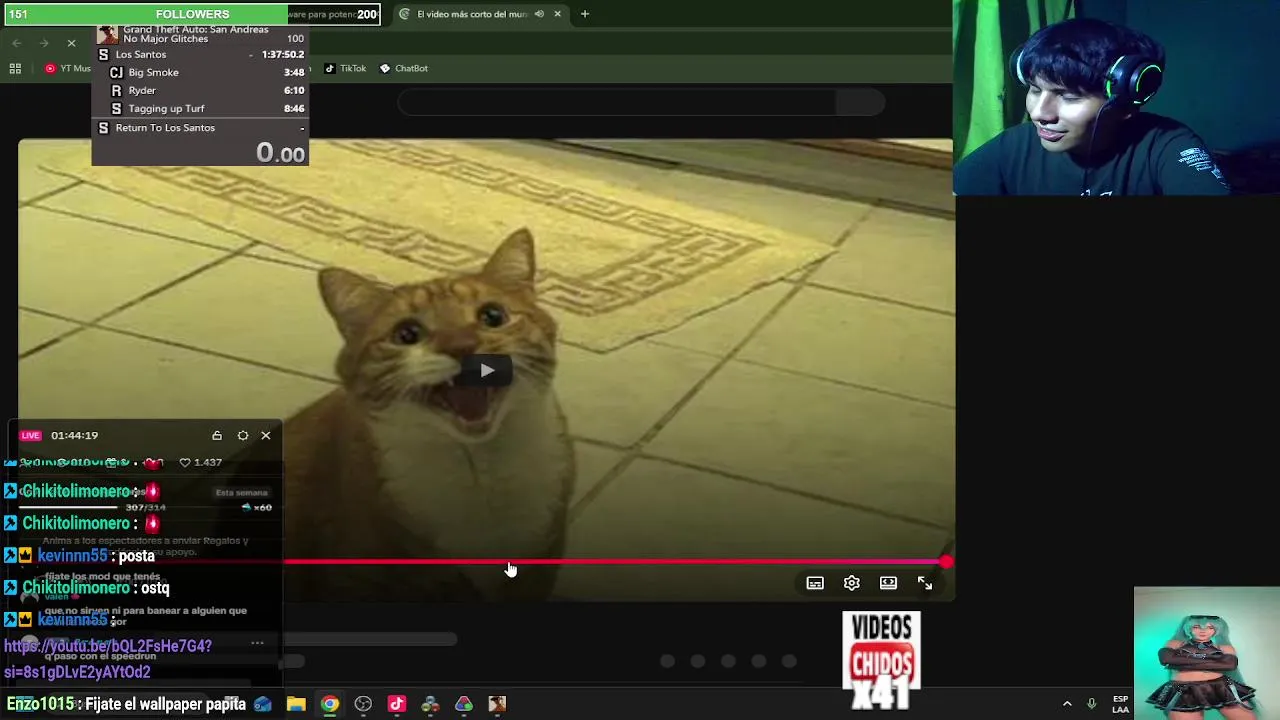Open OBS Studio from the taskbar

click(x=363, y=704)
